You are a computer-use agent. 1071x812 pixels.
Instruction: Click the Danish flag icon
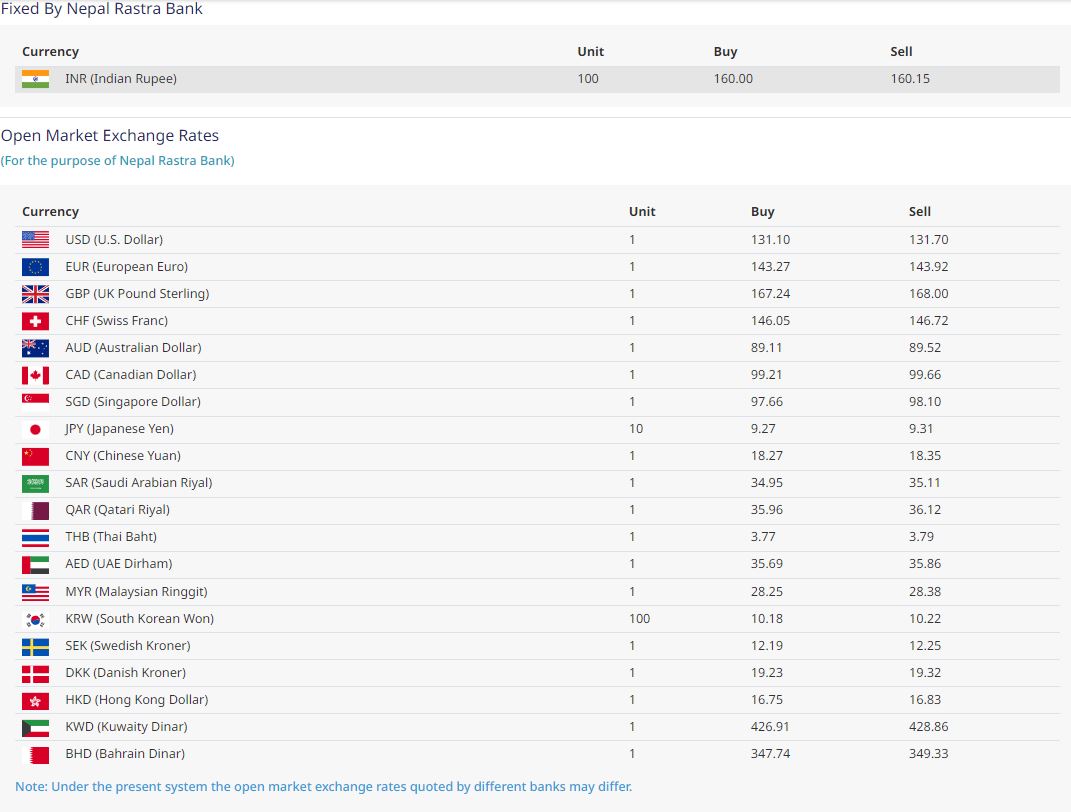(36, 673)
